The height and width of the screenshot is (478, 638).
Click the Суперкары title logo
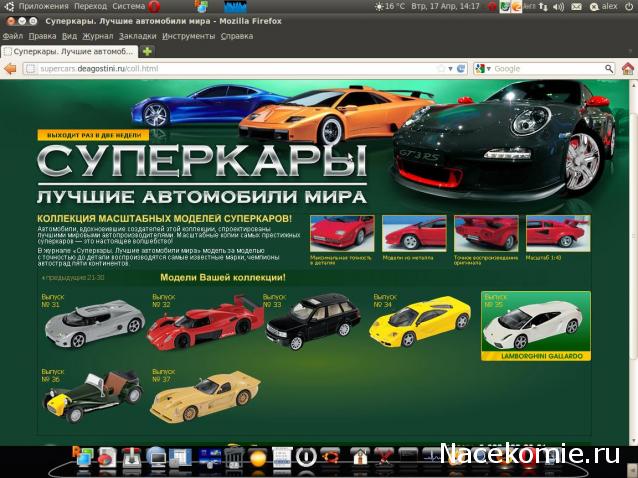202,162
